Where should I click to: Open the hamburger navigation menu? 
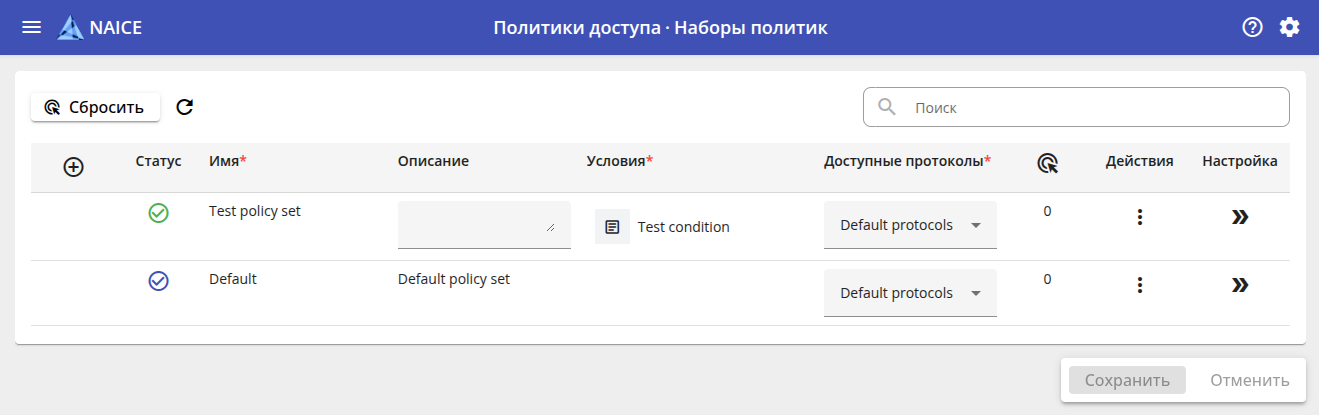32,27
